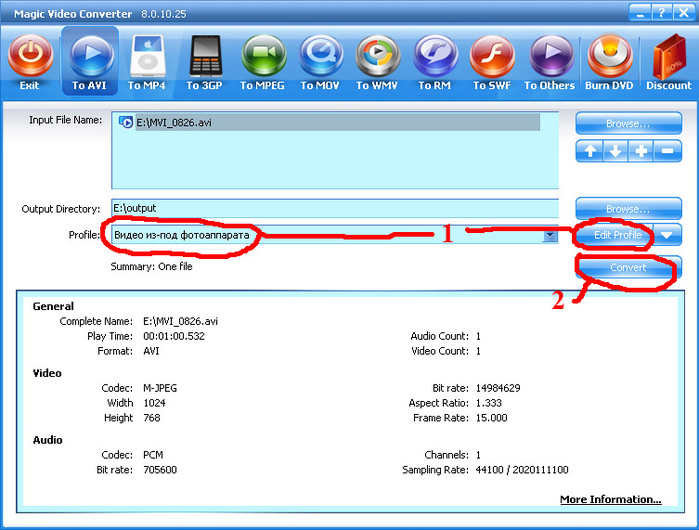Click Sampling Rate value 44100 / 2020111100
This screenshot has width=699, height=530.
(x=522, y=470)
